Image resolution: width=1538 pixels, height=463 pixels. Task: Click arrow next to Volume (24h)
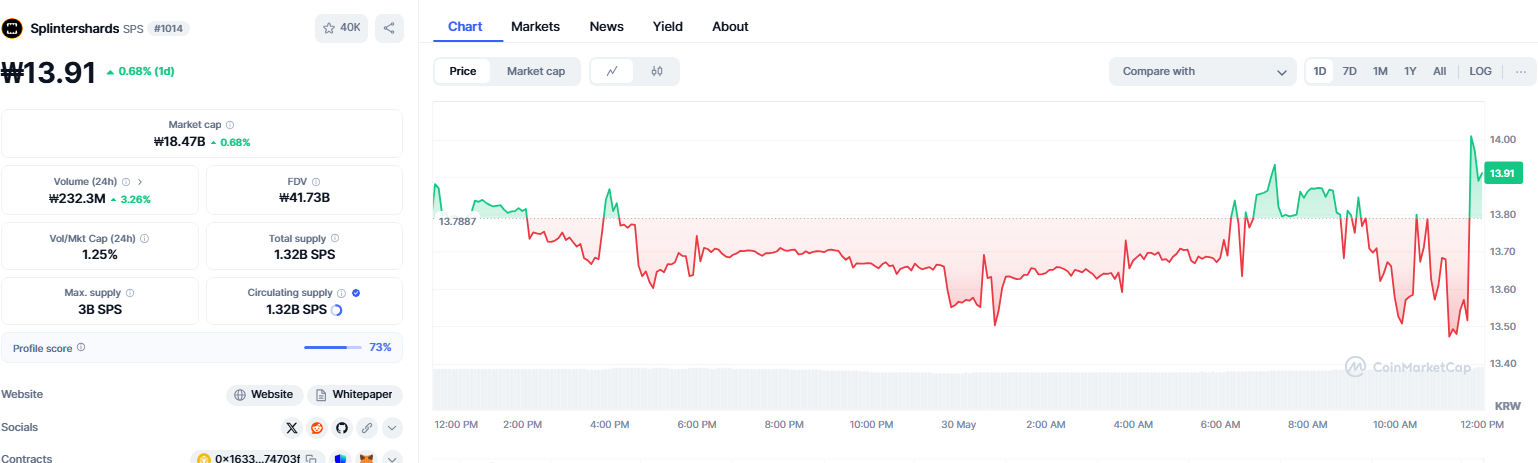coord(140,182)
